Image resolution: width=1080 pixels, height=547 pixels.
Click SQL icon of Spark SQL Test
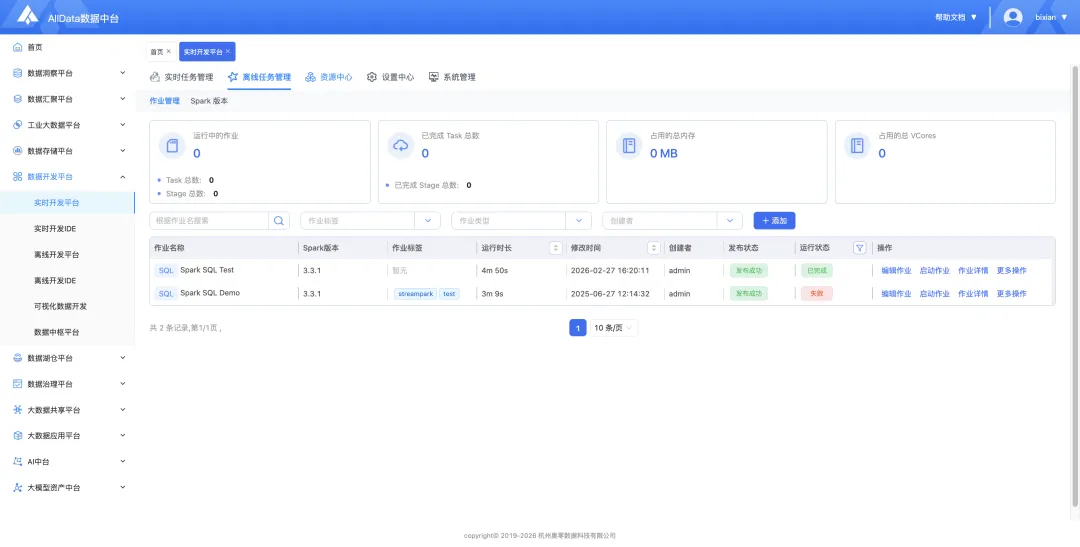(166, 271)
